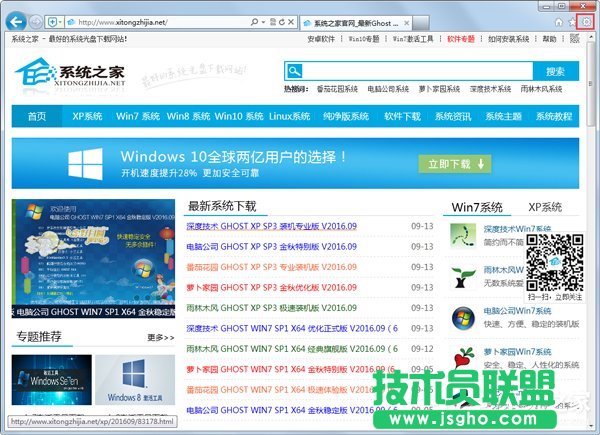Viewport: 600px width, 435px height.
Task: Close the 系统之家官网 browser tab
Action: [x=406, y=23]
